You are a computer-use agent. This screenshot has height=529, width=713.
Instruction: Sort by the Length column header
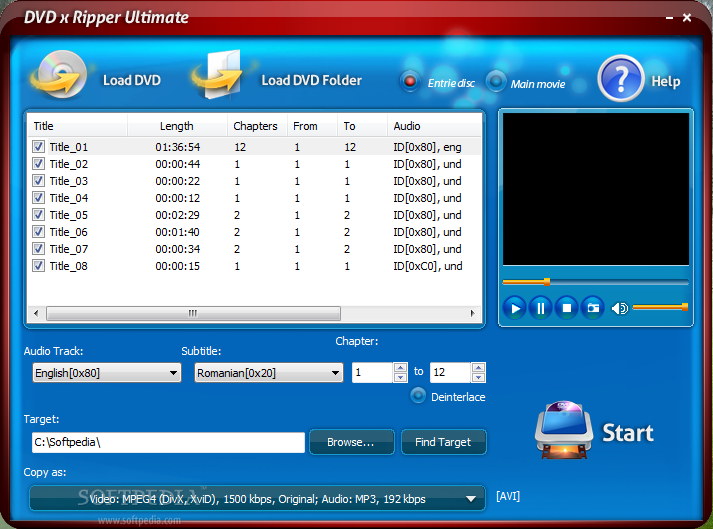click(177, 126)
